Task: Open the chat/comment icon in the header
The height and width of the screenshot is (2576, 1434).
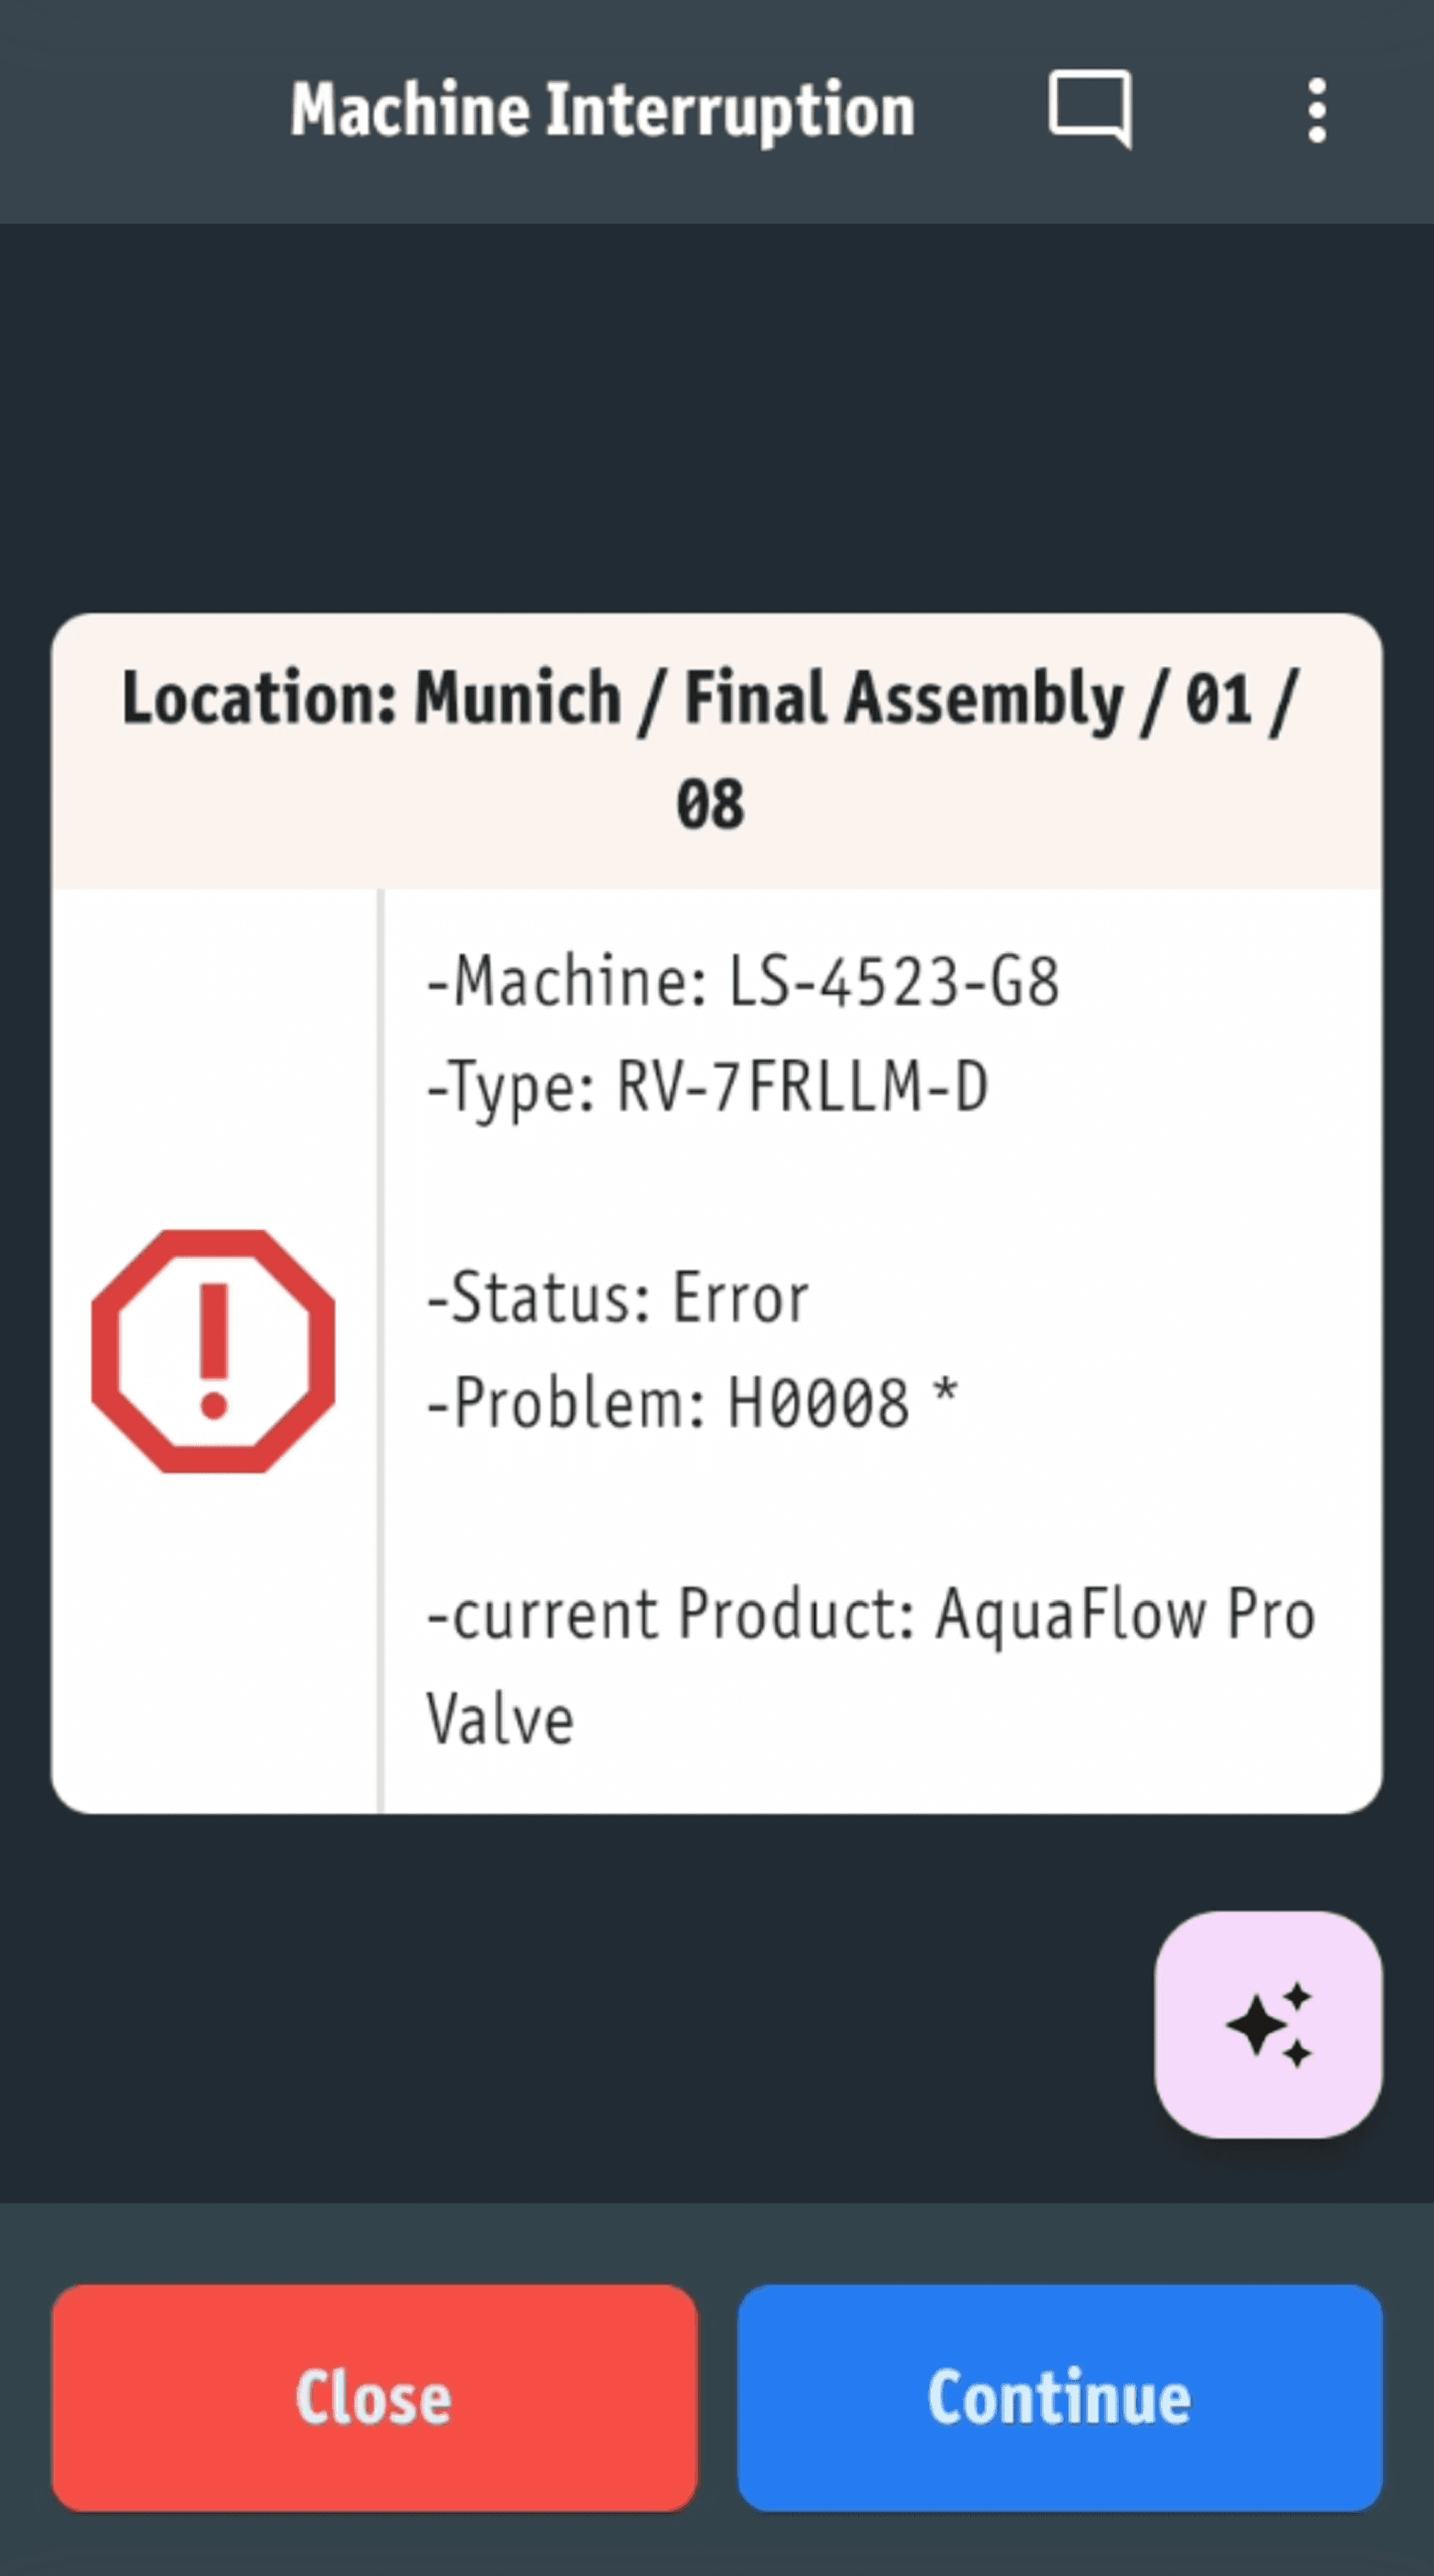Action: tap(1090, 110)
